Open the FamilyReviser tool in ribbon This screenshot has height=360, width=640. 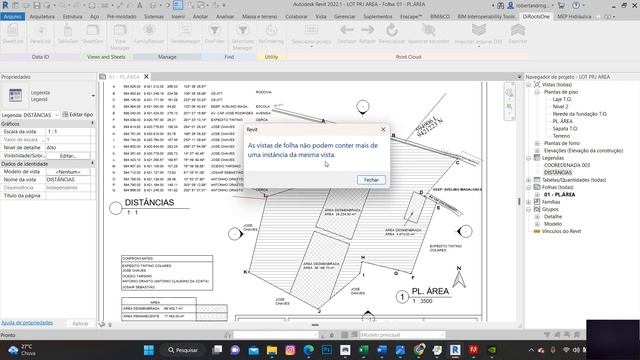[x=149, y=34]
